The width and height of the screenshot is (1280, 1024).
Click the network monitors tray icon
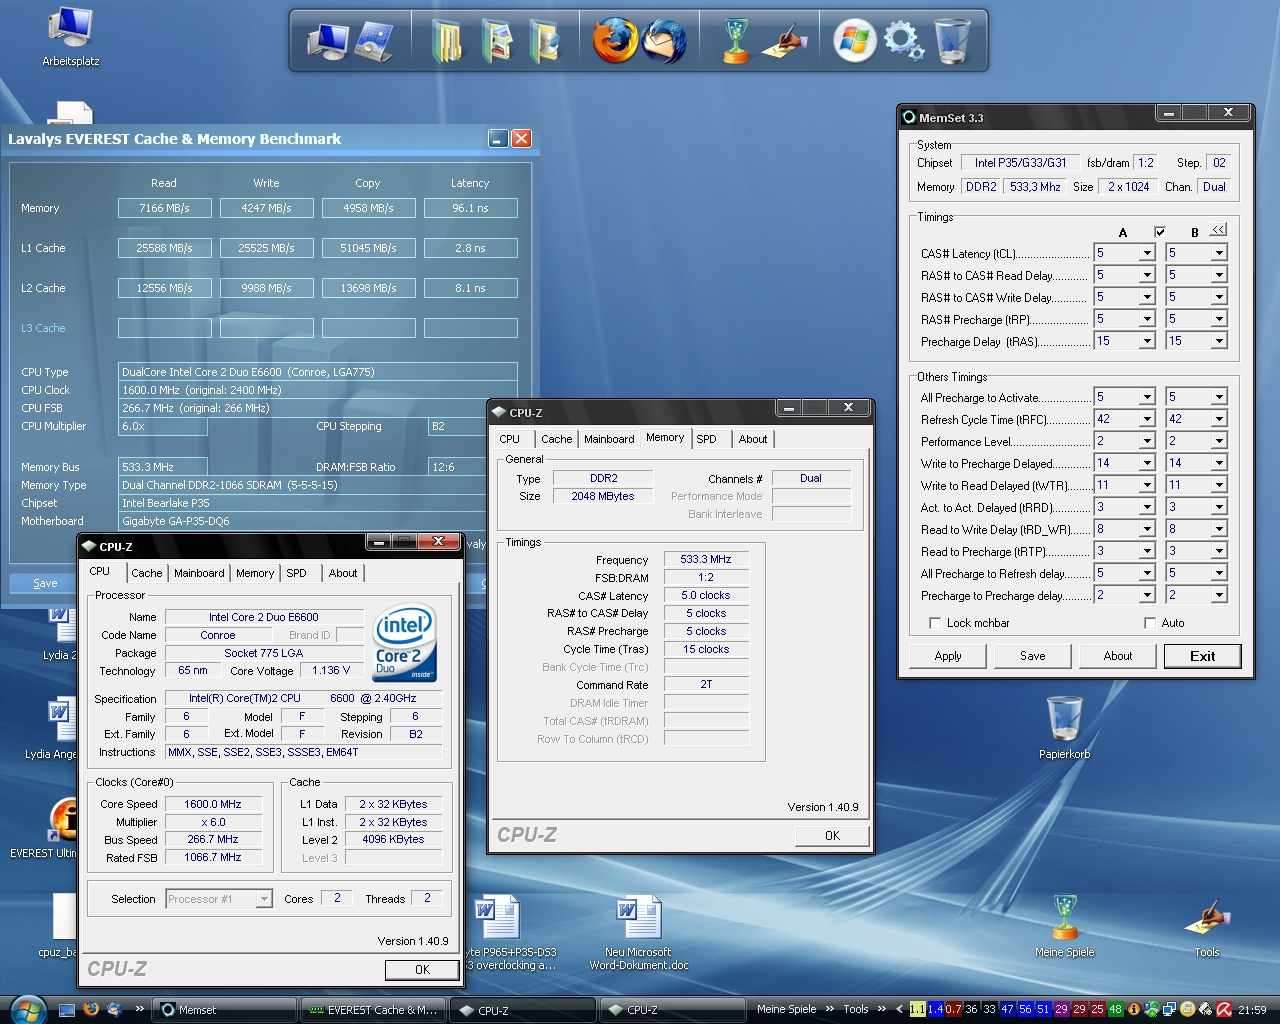point(1169,1009)
